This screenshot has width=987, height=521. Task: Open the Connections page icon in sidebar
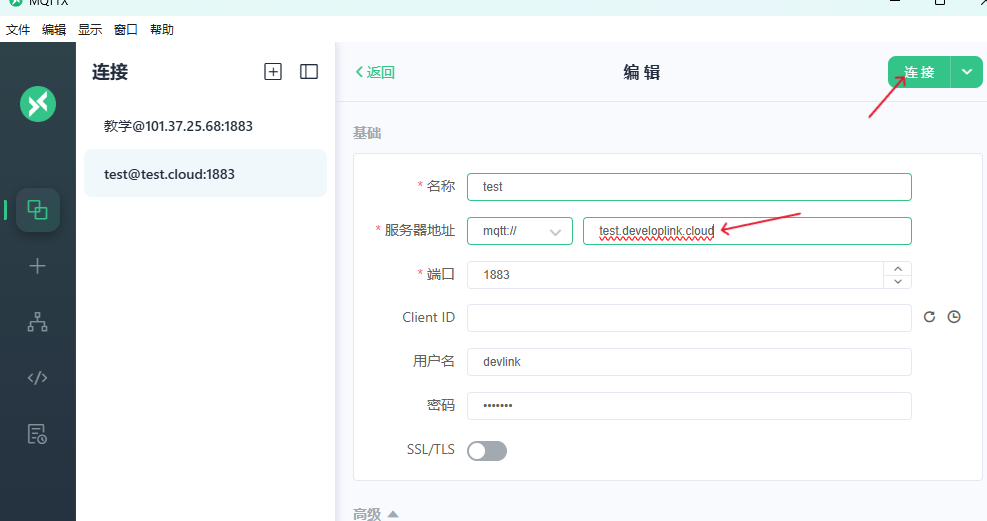coord(38,210)
